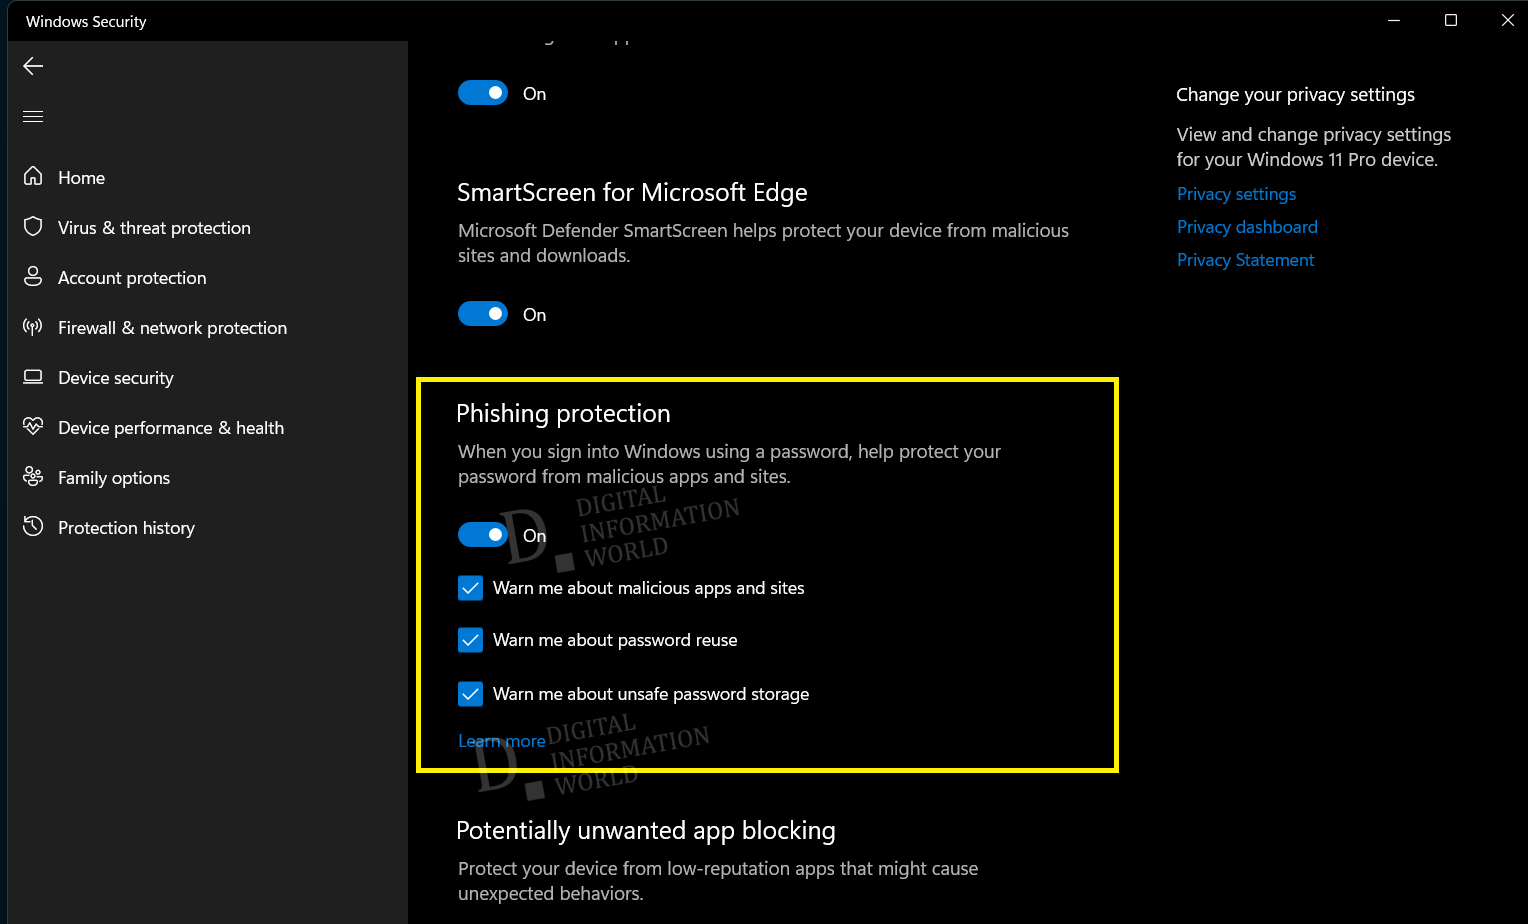This screenshot has height=924, width=1528.
Task: Open the Learn more link
Action: pyautogui.click(x=501, y=741)
